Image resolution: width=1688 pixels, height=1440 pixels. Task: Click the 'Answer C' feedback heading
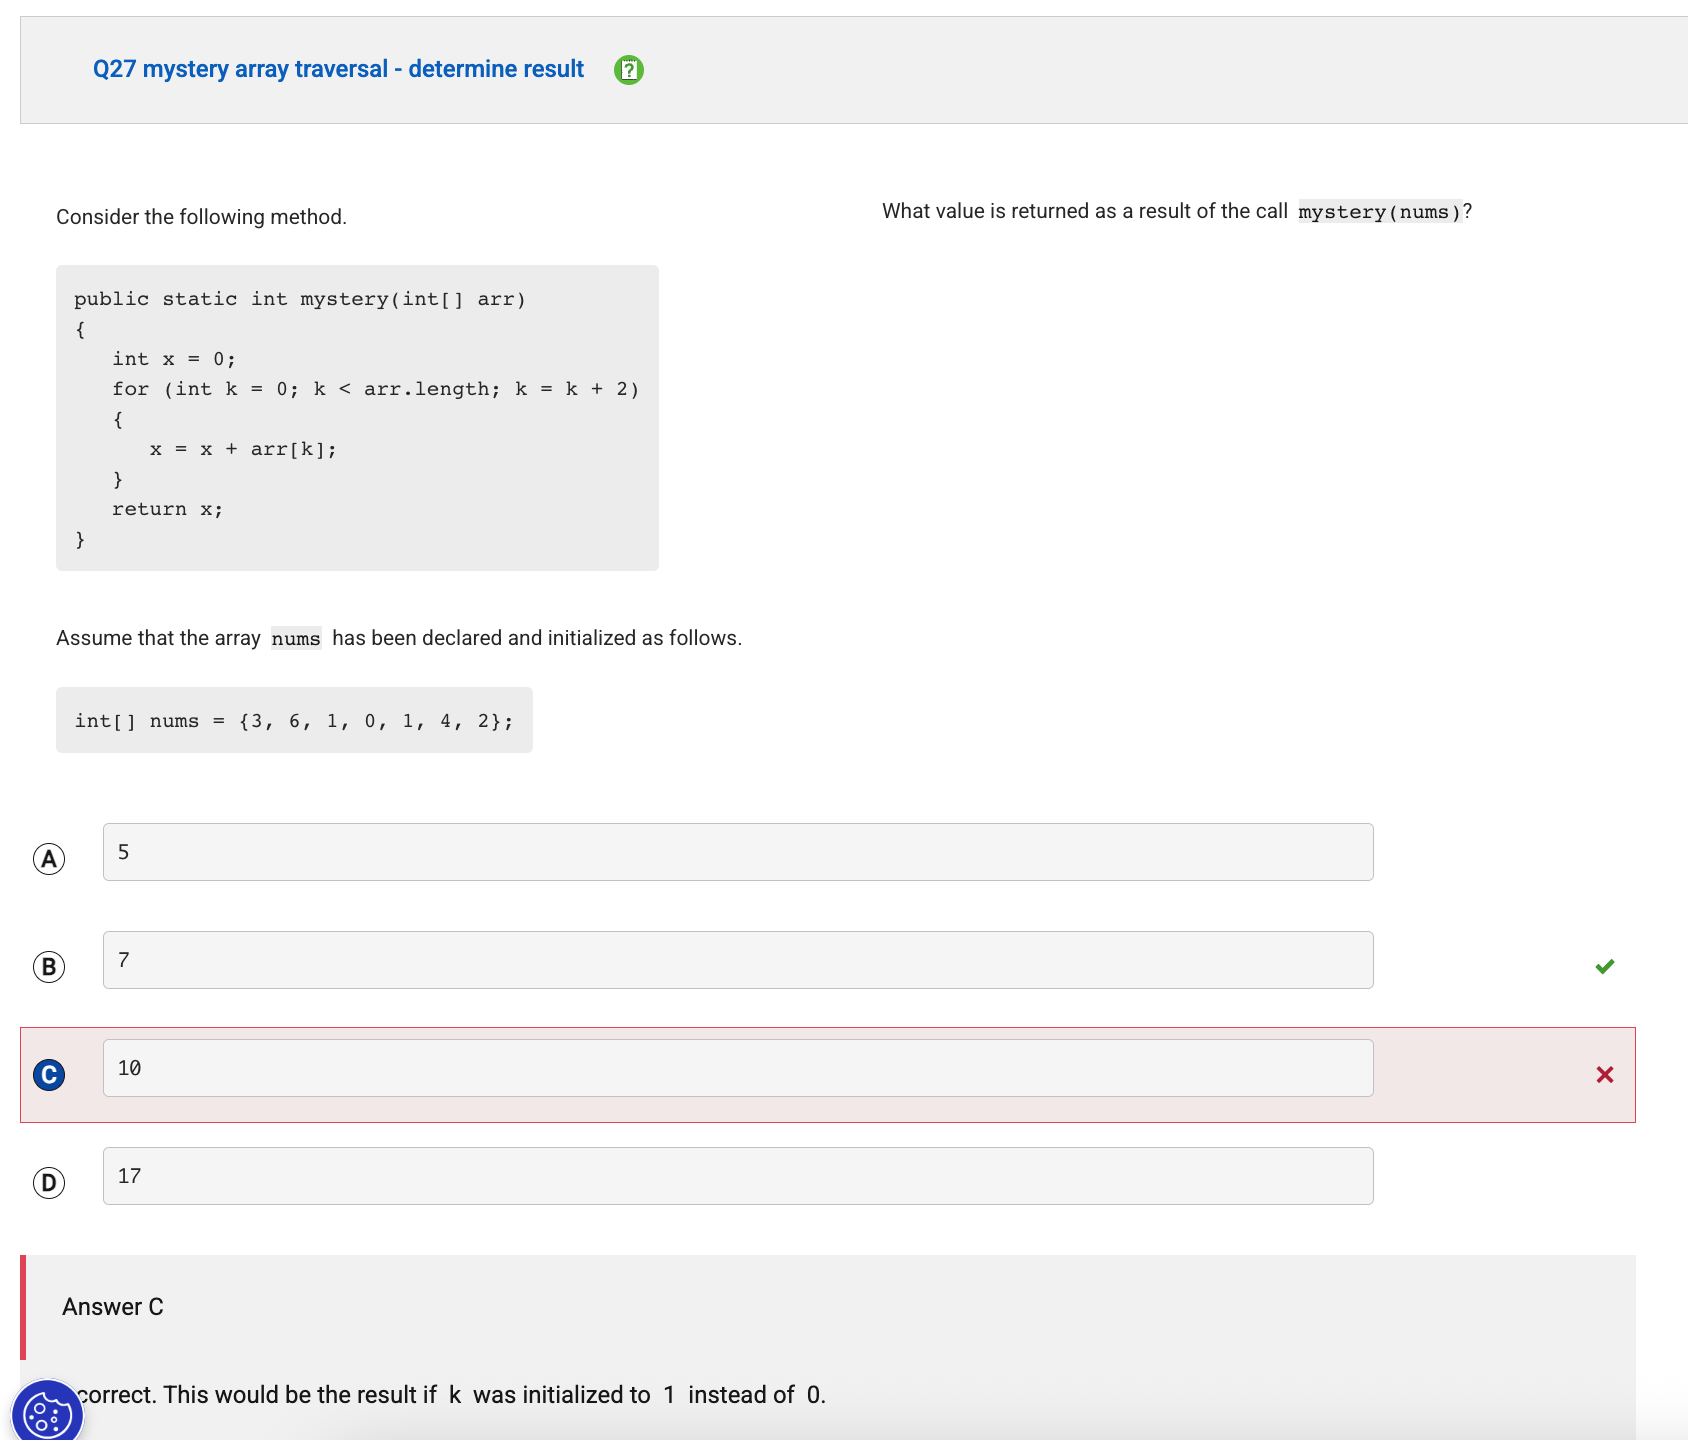113,1307
